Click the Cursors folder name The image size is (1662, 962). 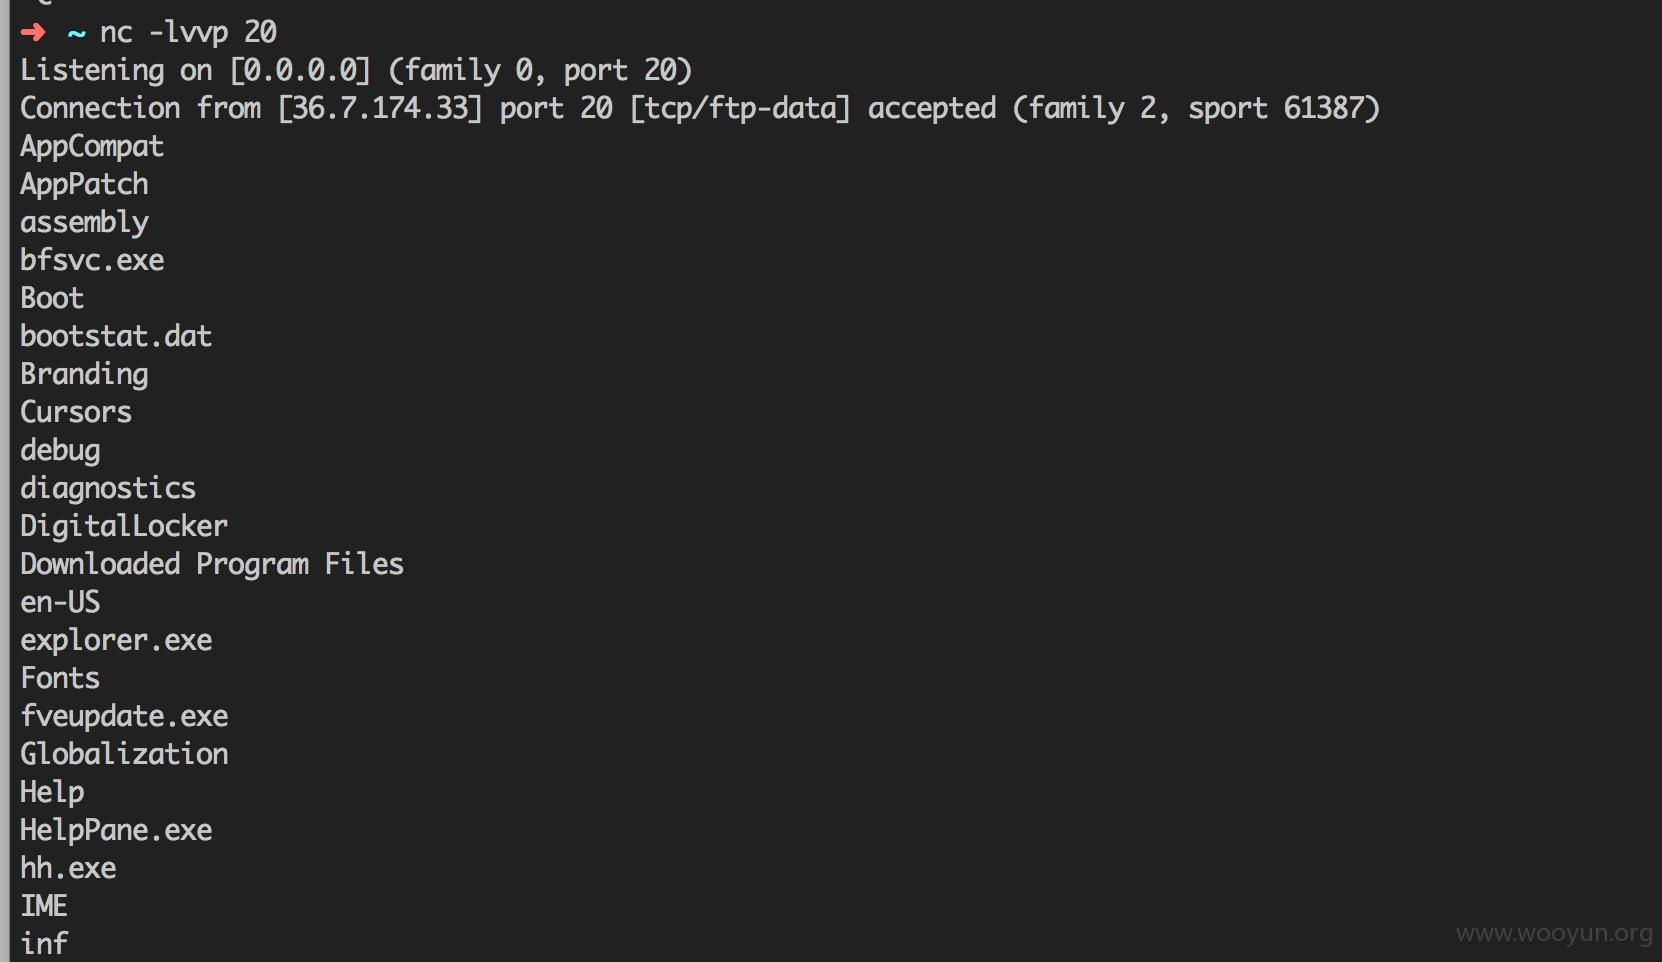coord(76,412)
